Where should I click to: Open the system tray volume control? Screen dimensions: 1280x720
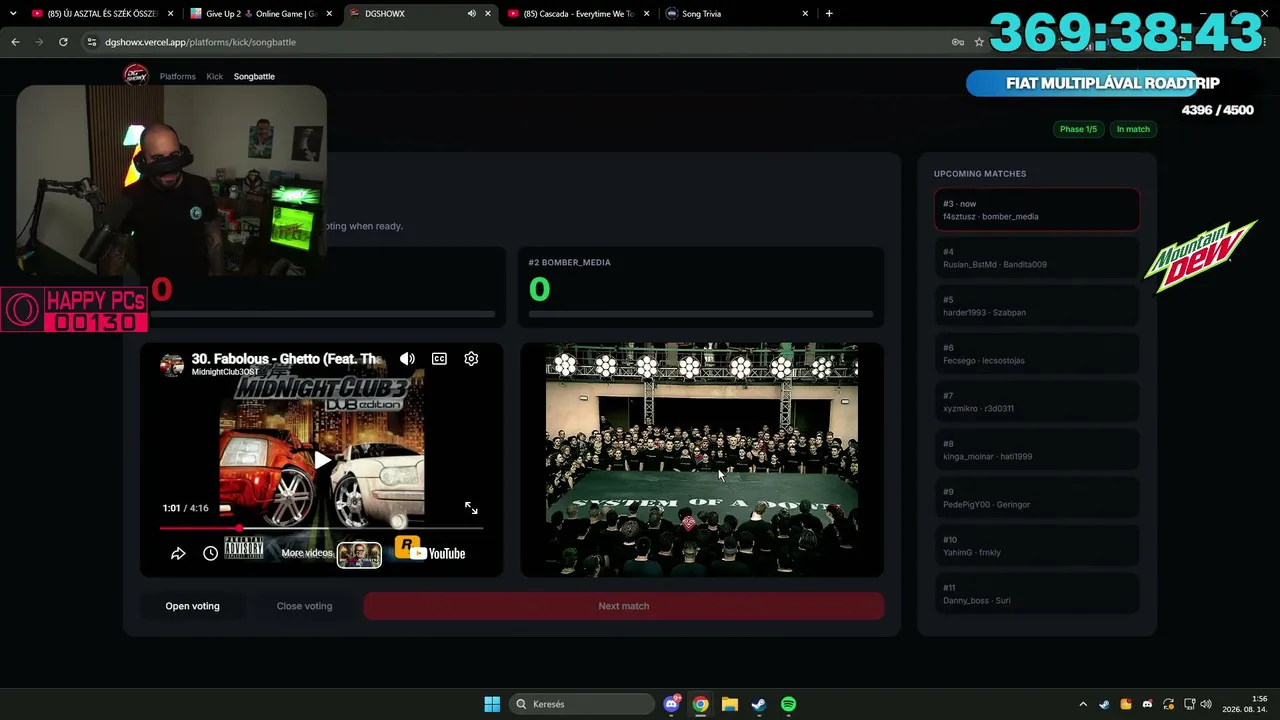1206,704
